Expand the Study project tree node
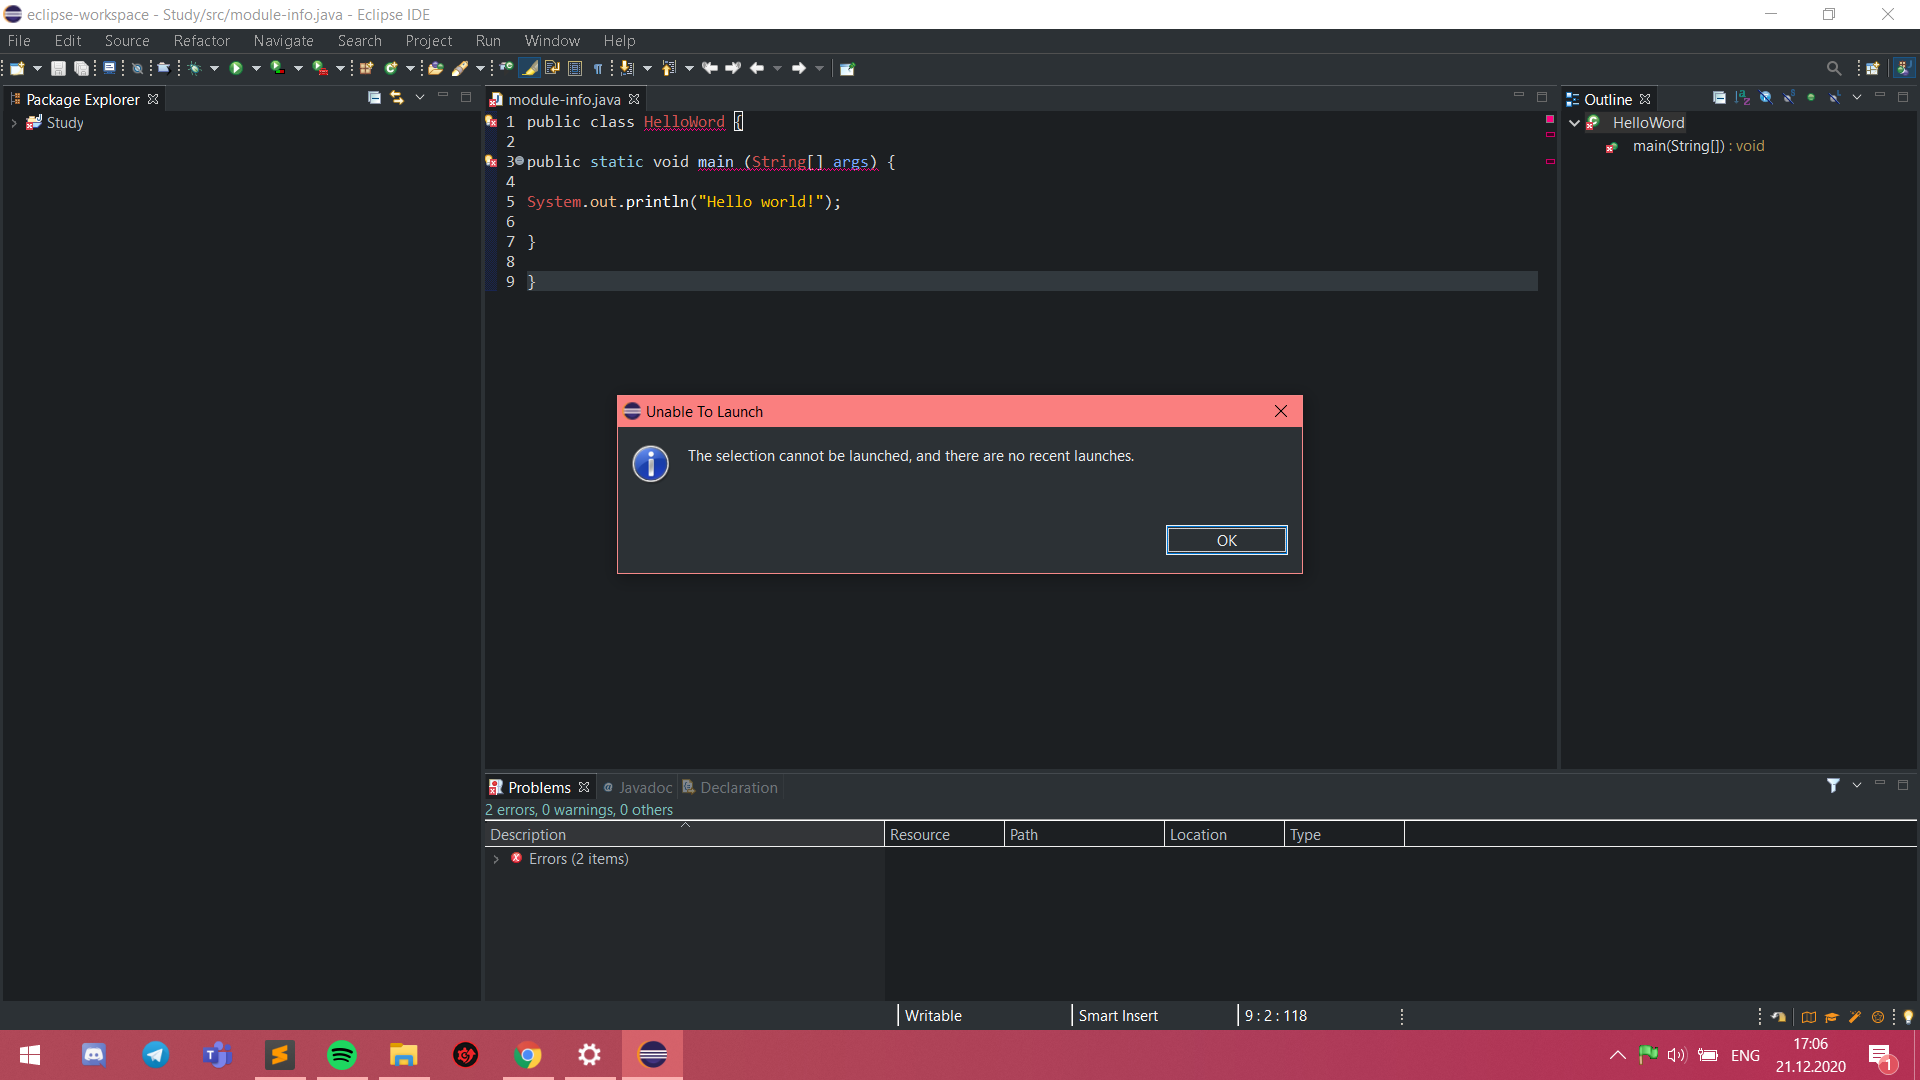 tap(14, 123)
